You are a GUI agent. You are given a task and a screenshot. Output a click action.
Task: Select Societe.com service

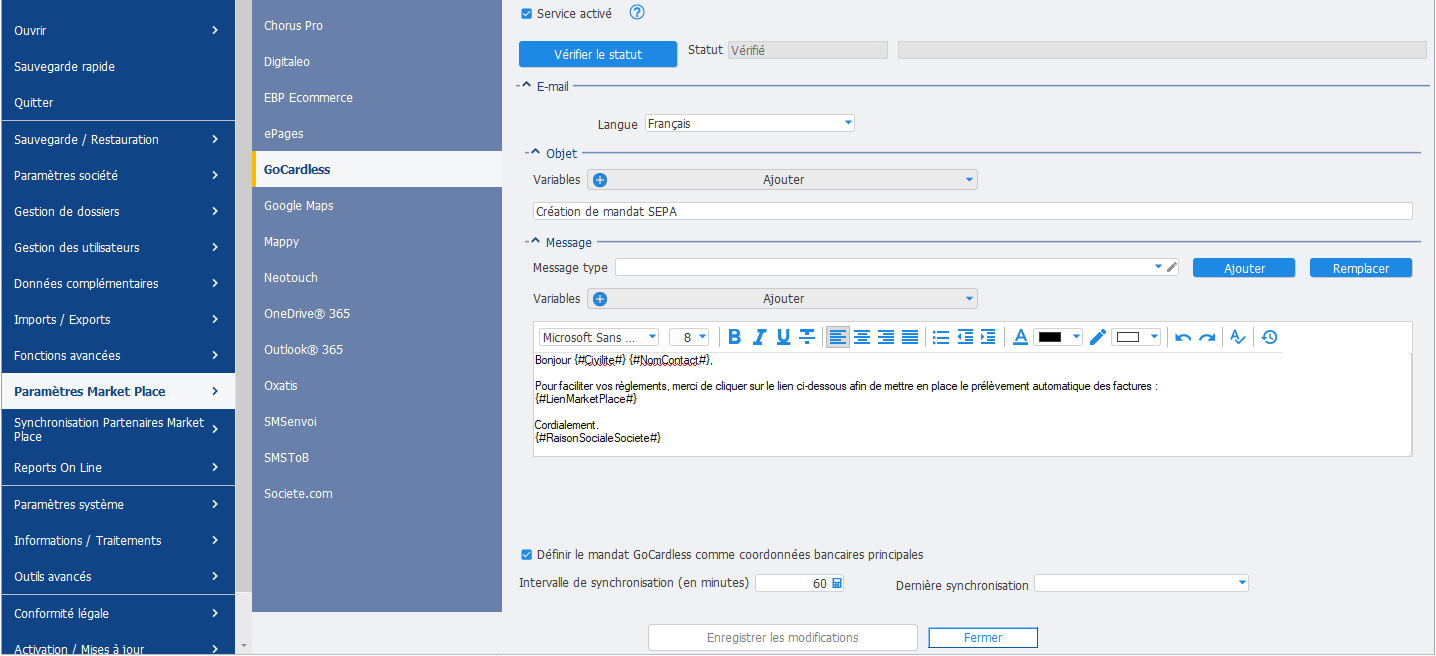click(377, 493)
